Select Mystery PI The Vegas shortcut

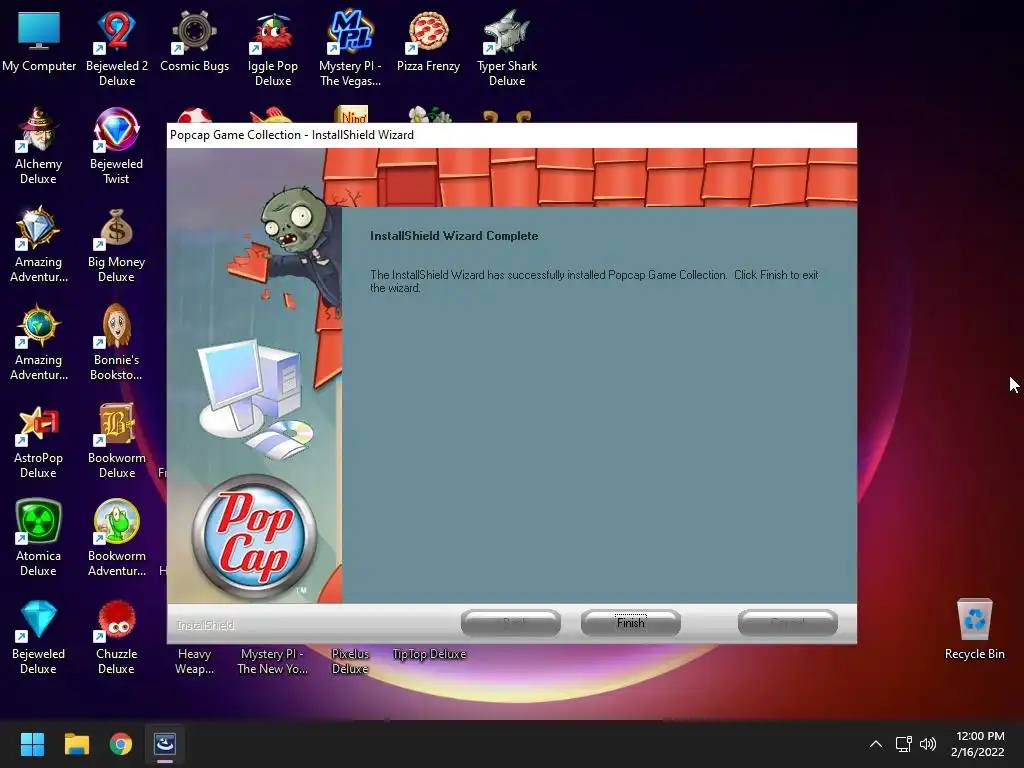351,49
